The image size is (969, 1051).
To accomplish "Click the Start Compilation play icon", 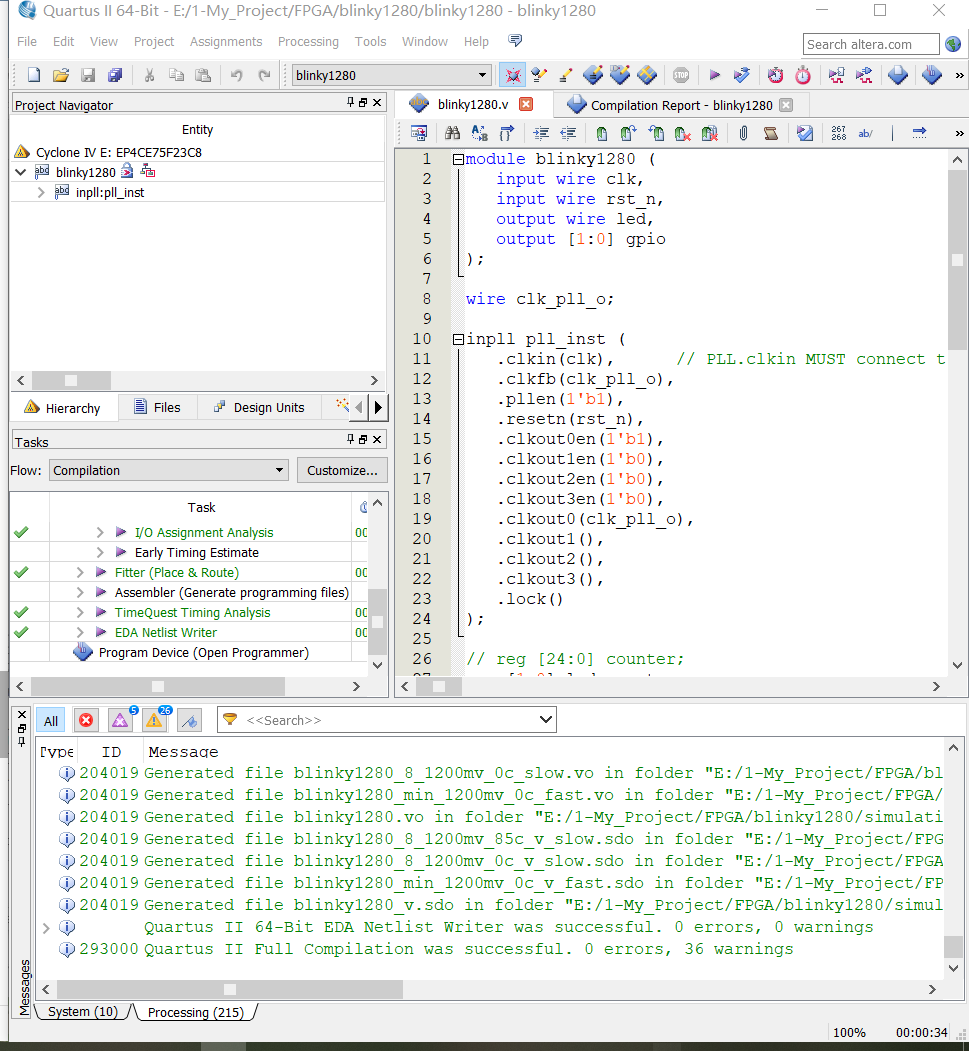I will pyautogui.click(x=714, y=75).
